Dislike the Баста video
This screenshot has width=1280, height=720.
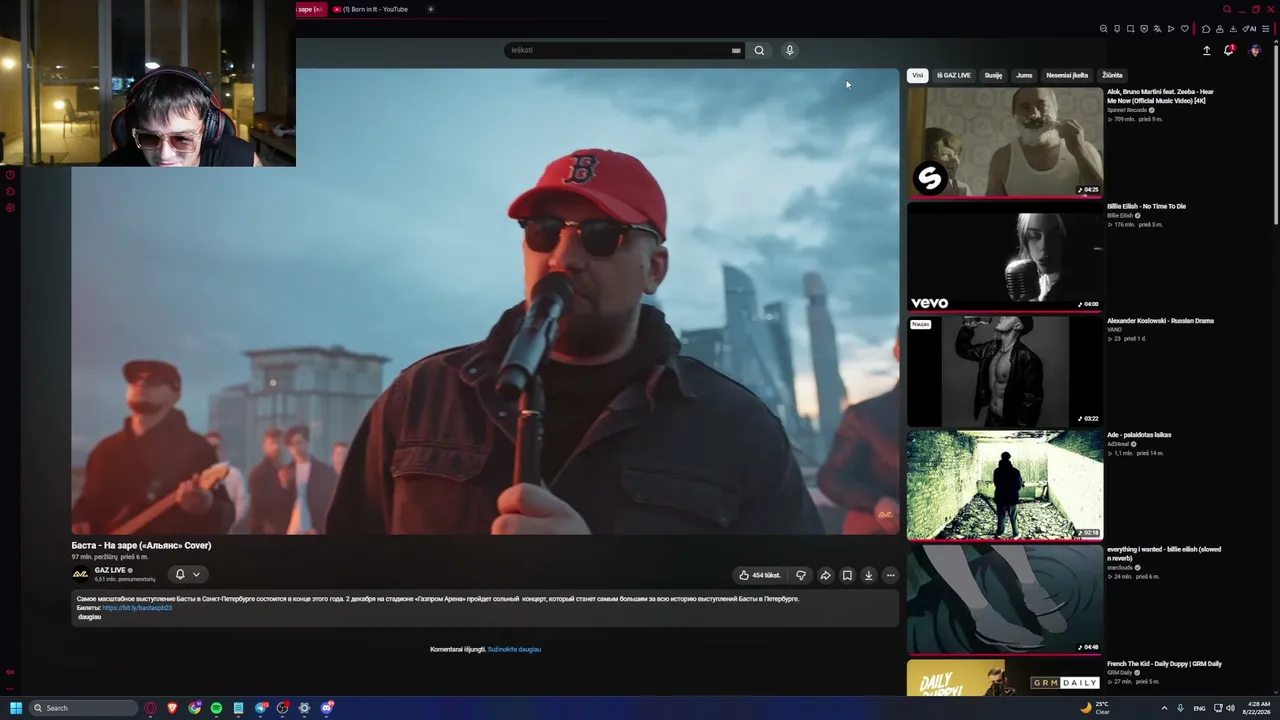[800, 575]
